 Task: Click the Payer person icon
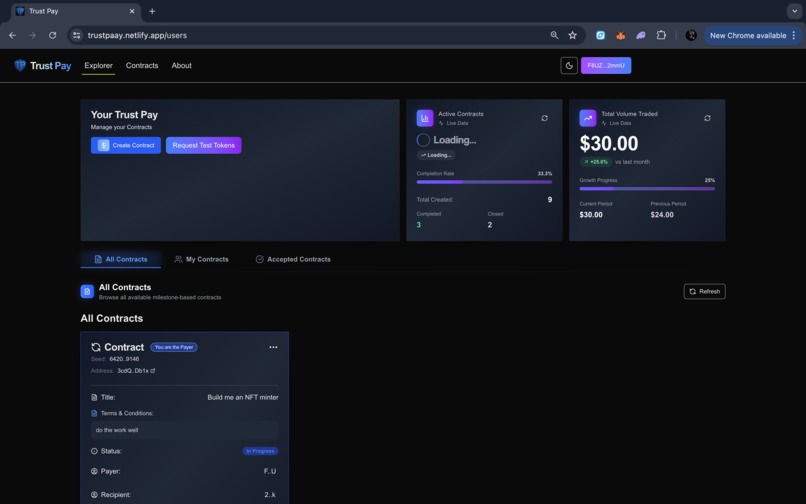coord(94,471)
